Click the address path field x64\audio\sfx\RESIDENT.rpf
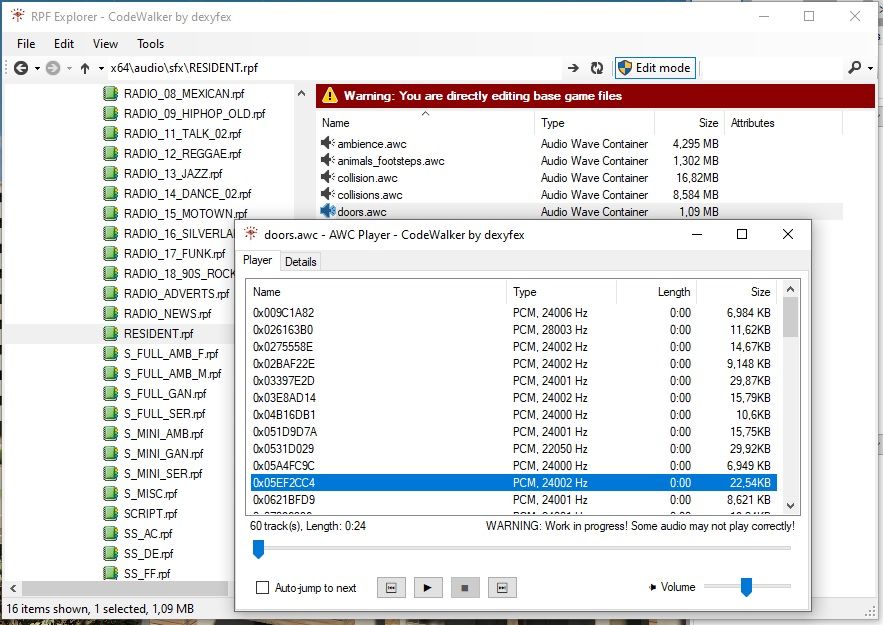Image resolution: width=883 pixels, height=625 pixels. [335, 68]
